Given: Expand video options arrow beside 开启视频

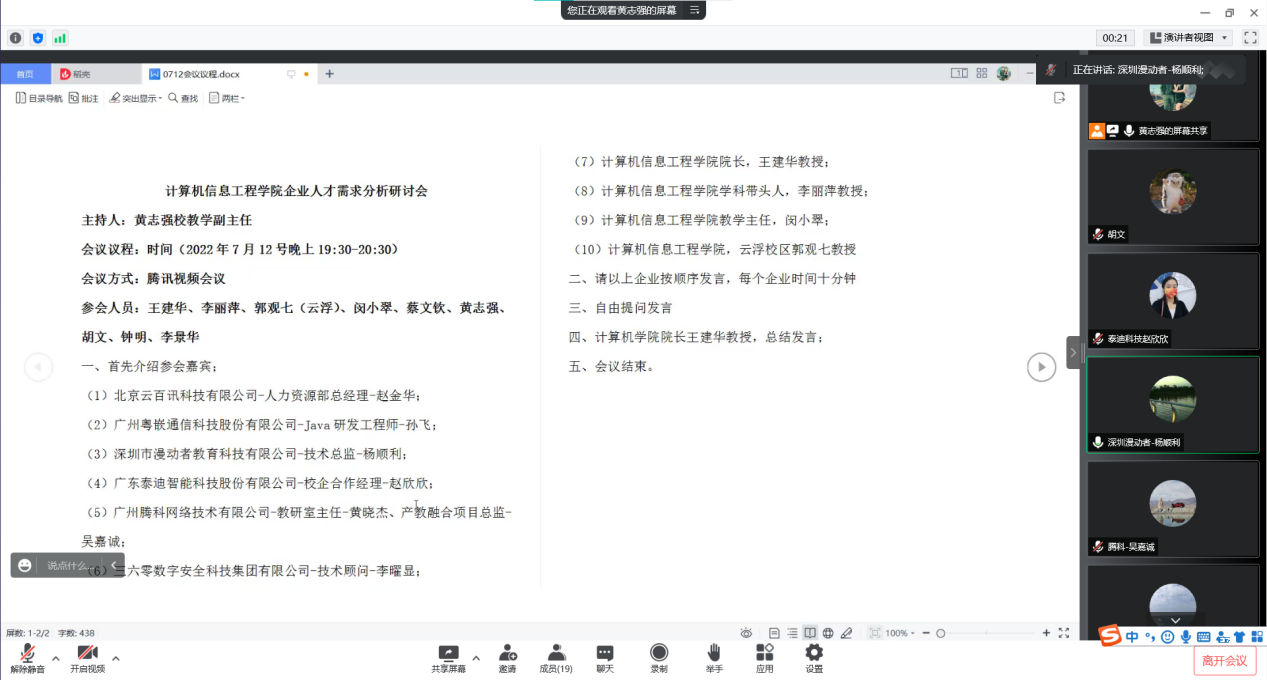Looking at the screenshot, I should (x=116, y=658).
